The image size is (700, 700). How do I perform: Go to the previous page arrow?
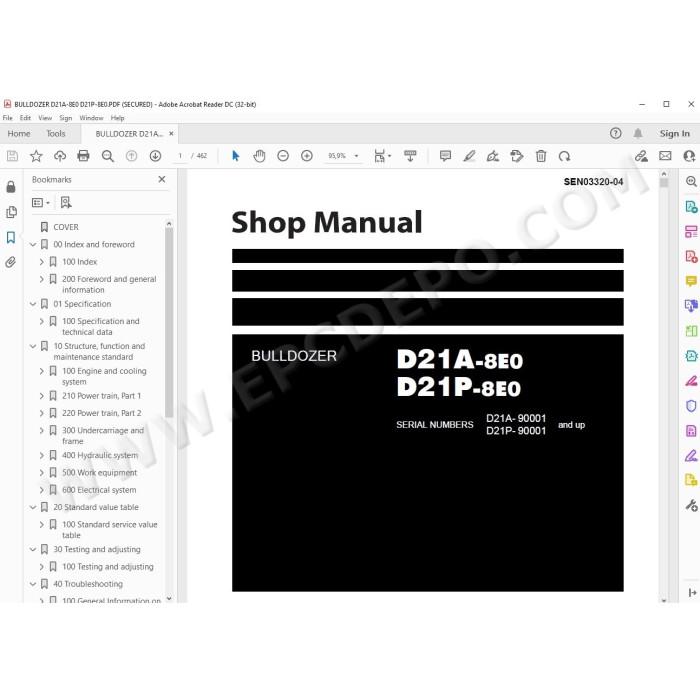131,156
